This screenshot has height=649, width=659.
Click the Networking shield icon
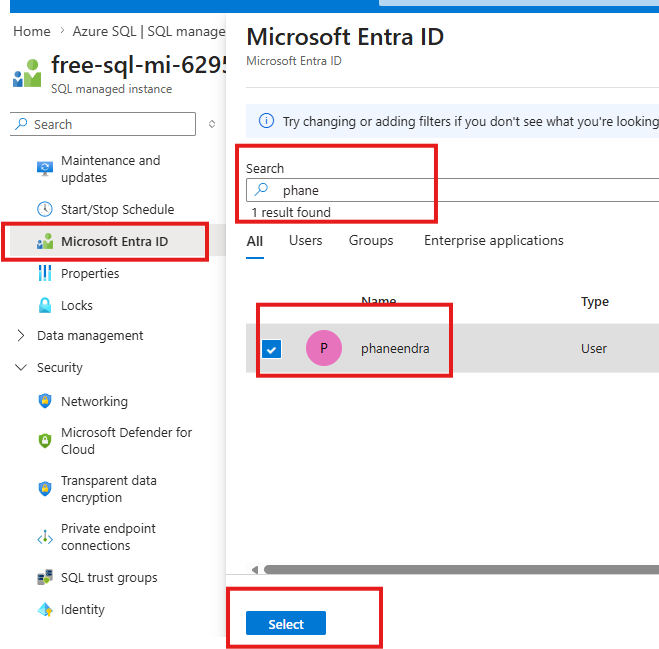pos(45,401)
